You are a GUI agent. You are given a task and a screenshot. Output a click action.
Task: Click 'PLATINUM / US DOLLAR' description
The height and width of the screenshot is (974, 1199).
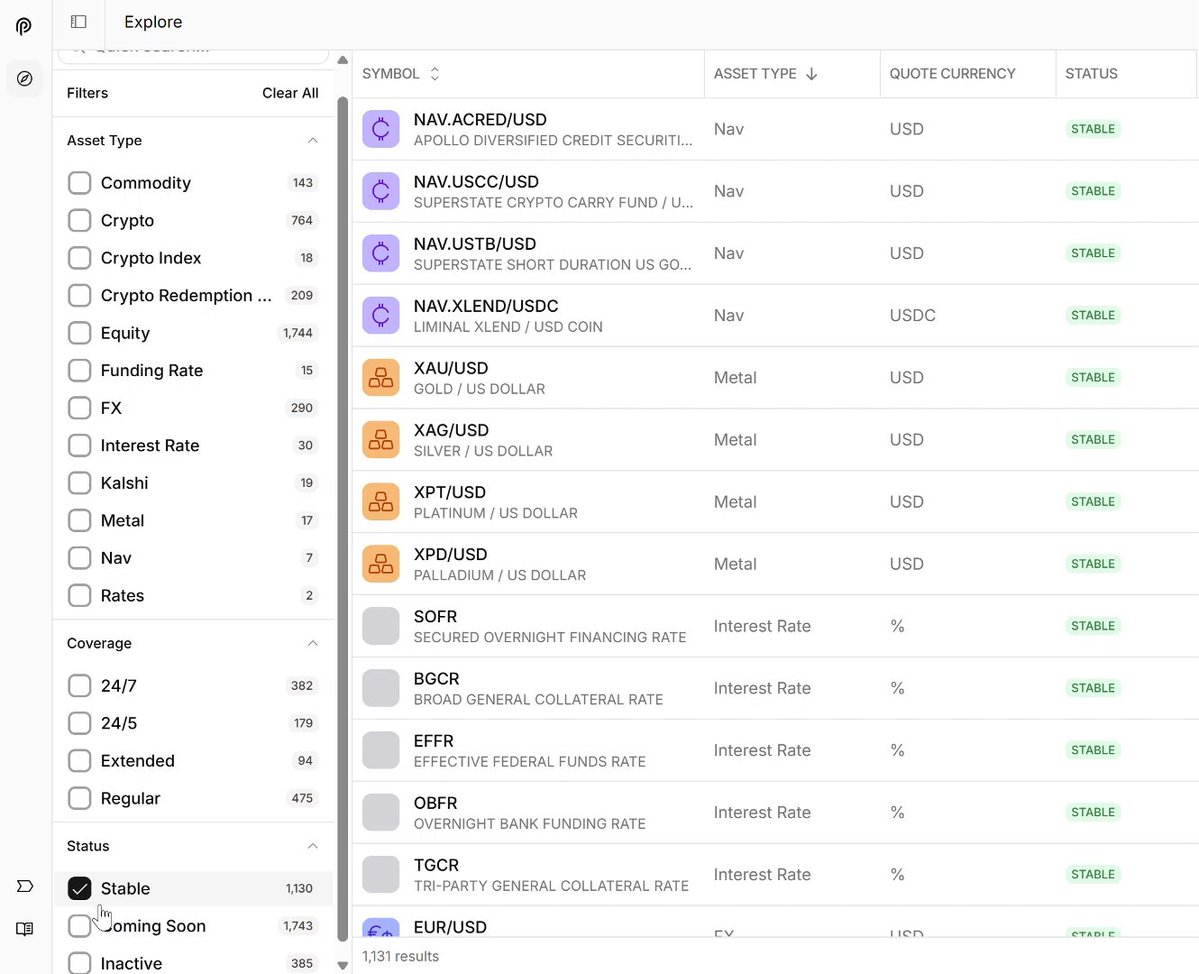pos(496,513)
